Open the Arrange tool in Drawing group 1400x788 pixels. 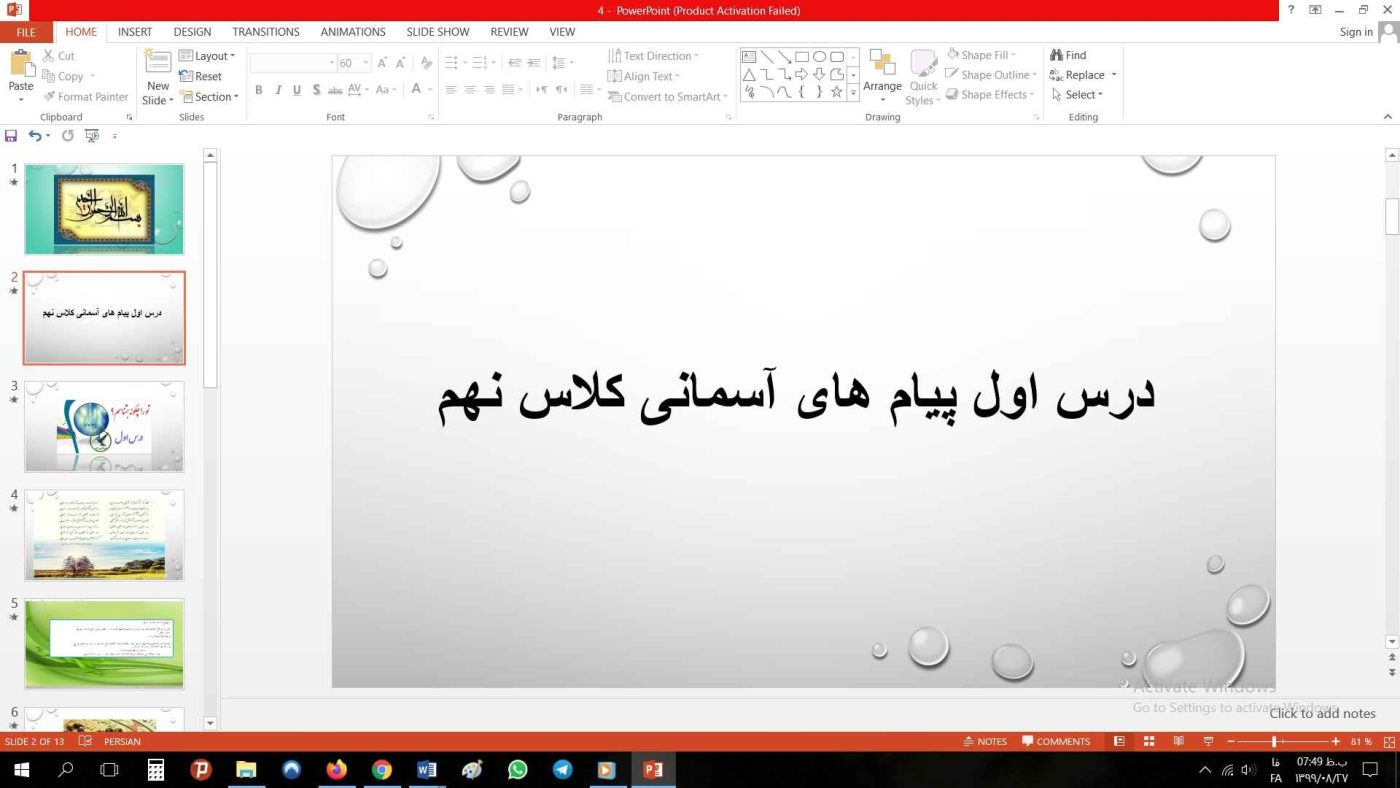882,76
